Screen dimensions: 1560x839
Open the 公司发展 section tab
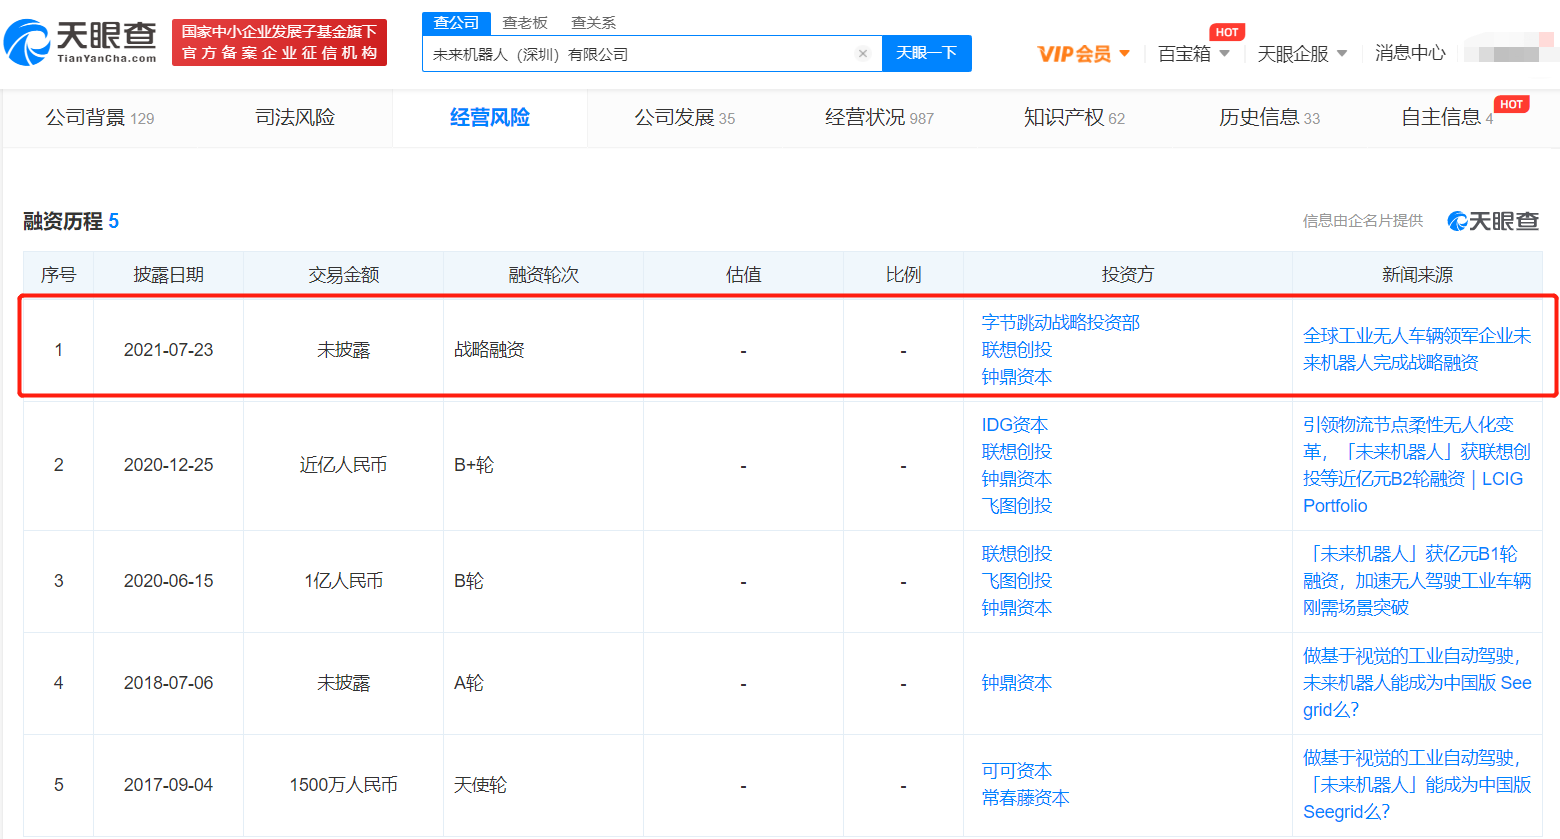click(685, 118)
